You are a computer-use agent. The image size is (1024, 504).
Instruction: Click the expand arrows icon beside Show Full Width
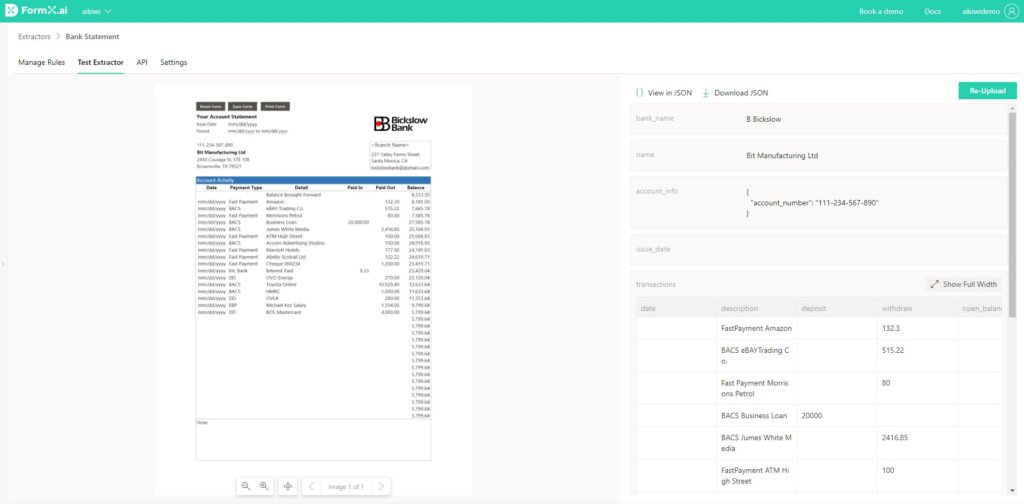[x=935, y=285]
